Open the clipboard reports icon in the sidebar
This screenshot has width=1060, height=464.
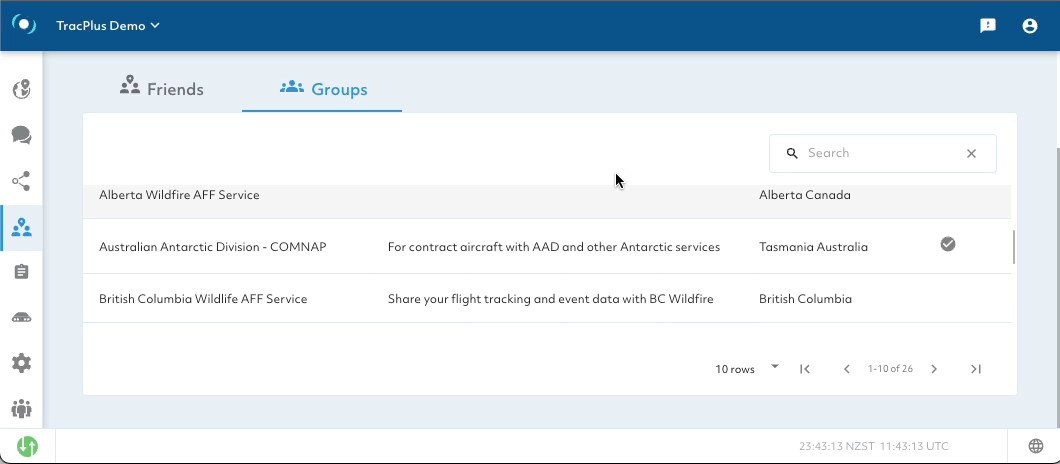click(21, 272)
